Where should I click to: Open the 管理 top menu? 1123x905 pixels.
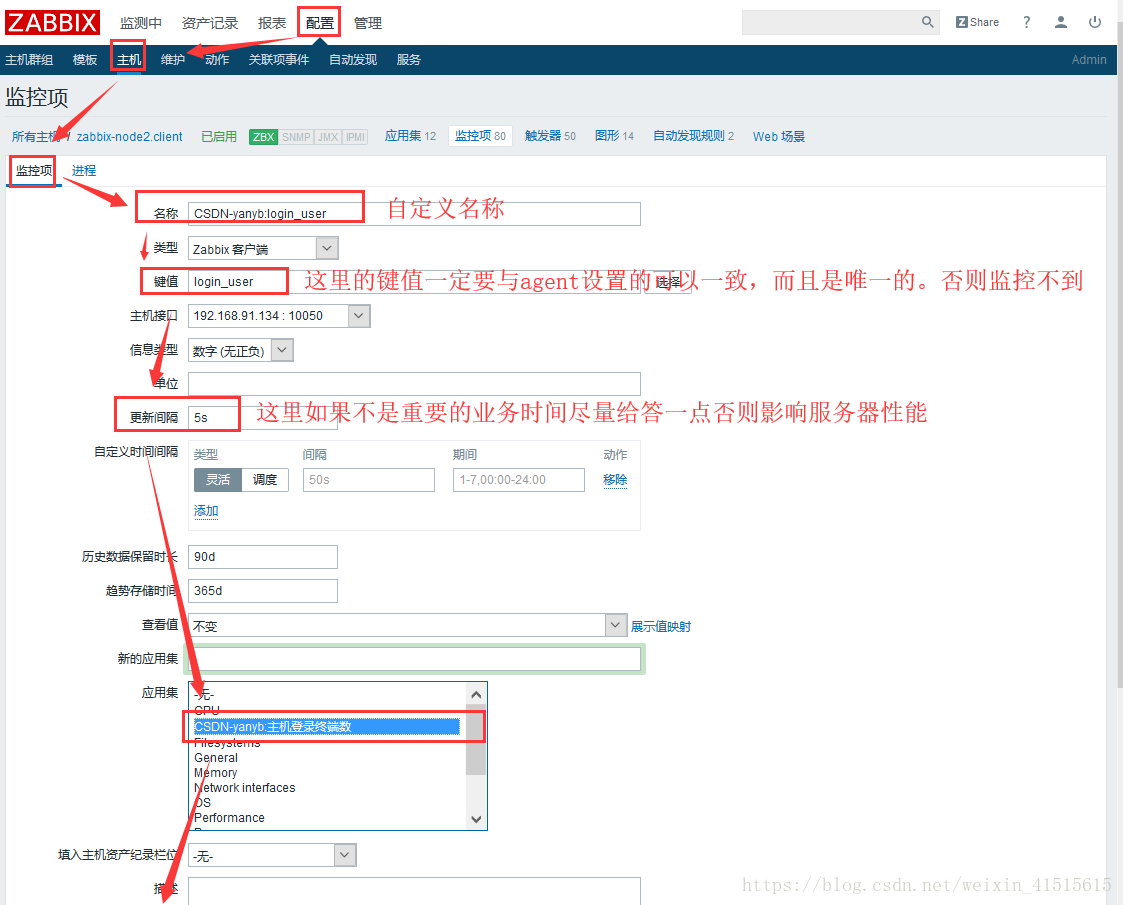(367, 23)
